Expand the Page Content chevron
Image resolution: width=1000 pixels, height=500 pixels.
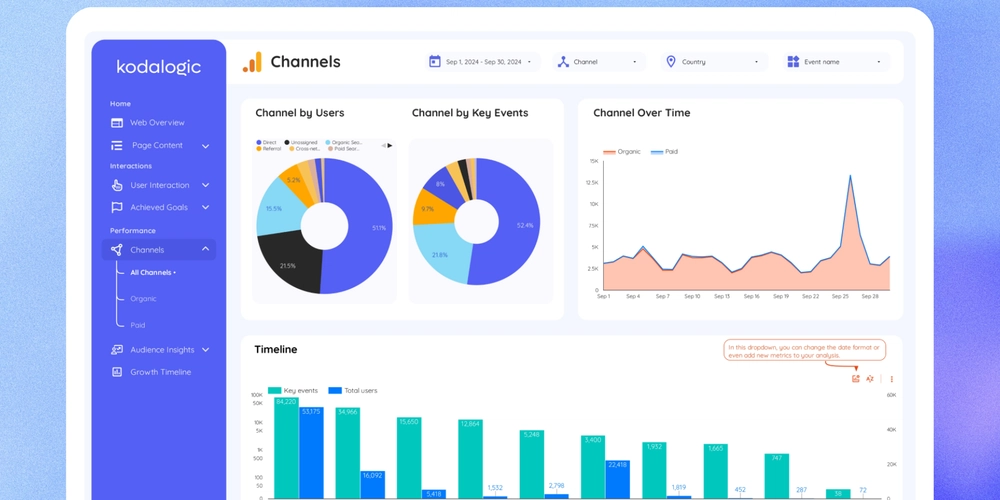[205, 146]
